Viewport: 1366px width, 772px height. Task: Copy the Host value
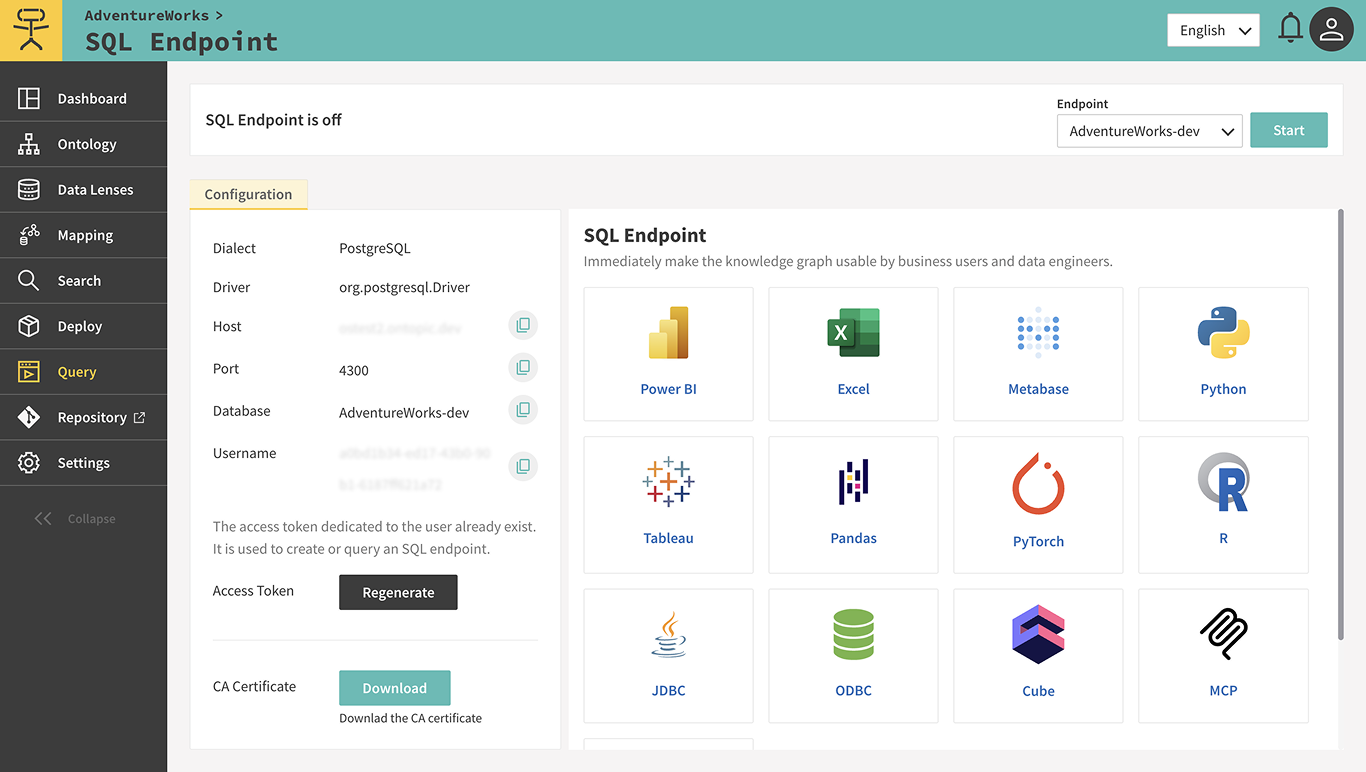pos(523,325)
